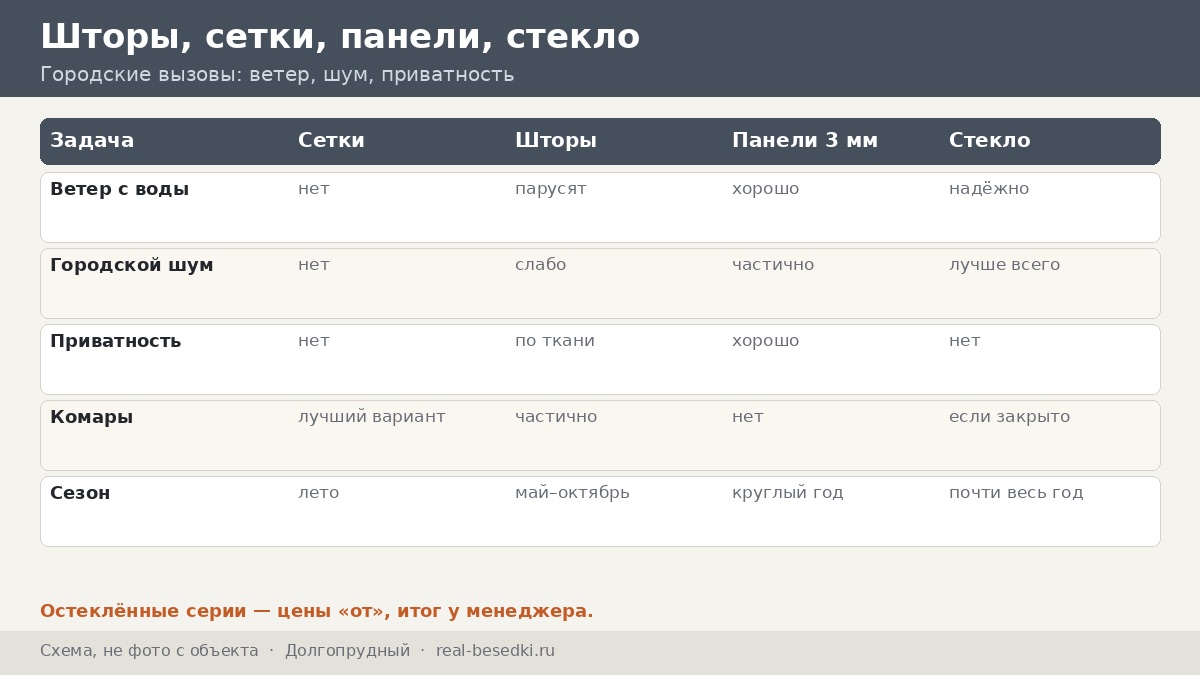
Task: Click the "парусят" cell
Action: 551,189
